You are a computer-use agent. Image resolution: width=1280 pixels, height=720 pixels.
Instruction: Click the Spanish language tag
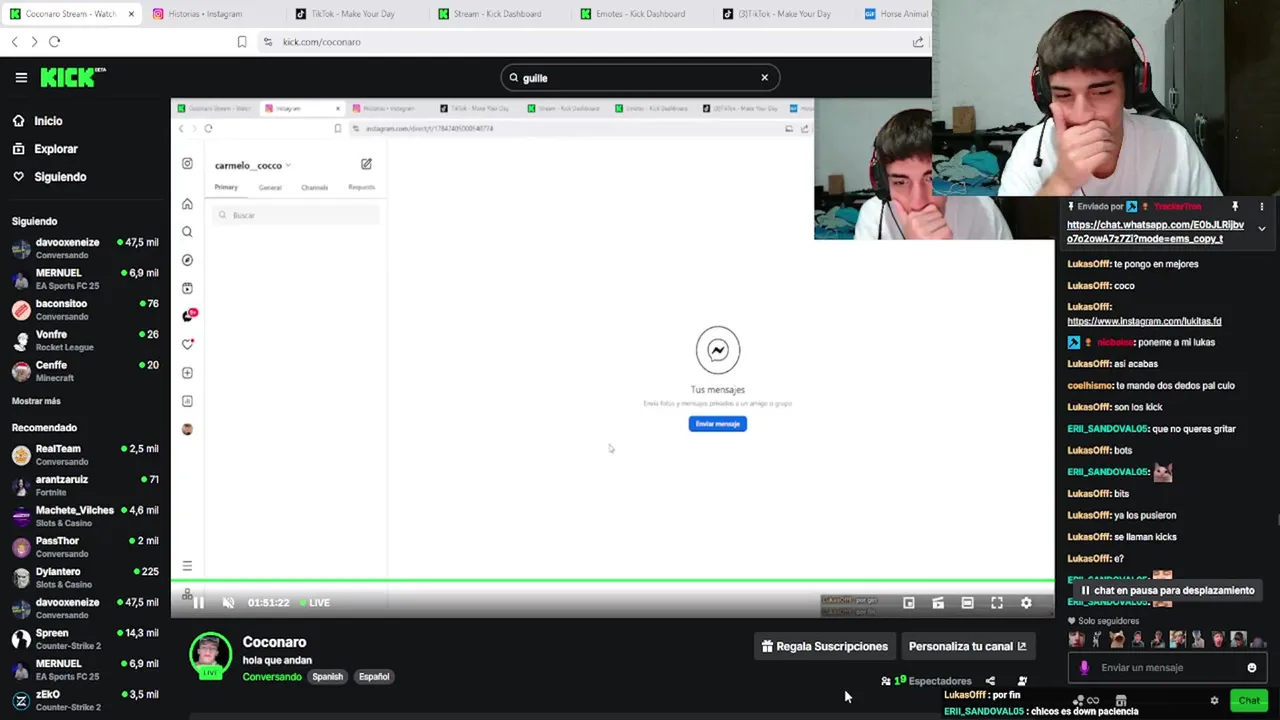(327, 677)
